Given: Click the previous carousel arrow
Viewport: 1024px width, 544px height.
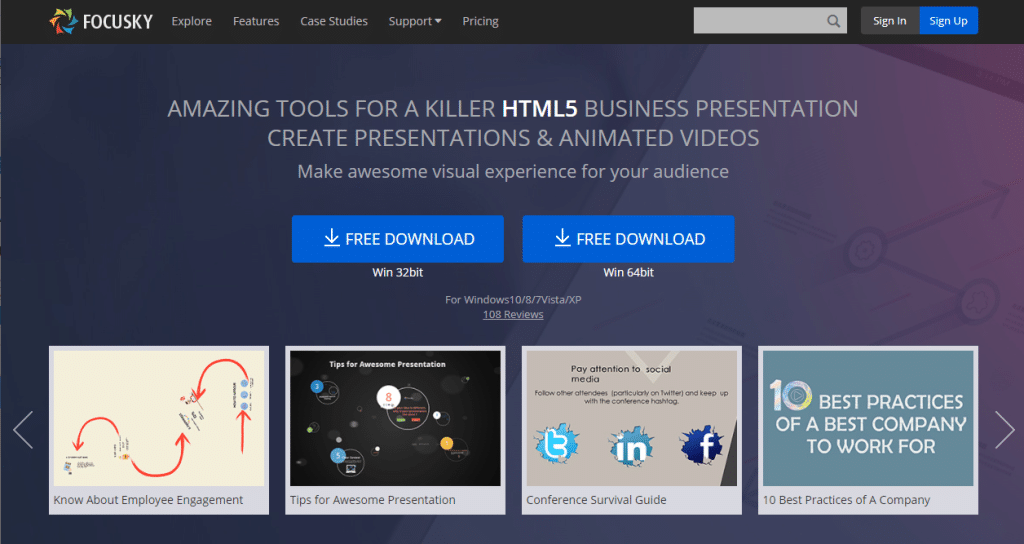Looking at the screenshot, I should click(23, 429).
